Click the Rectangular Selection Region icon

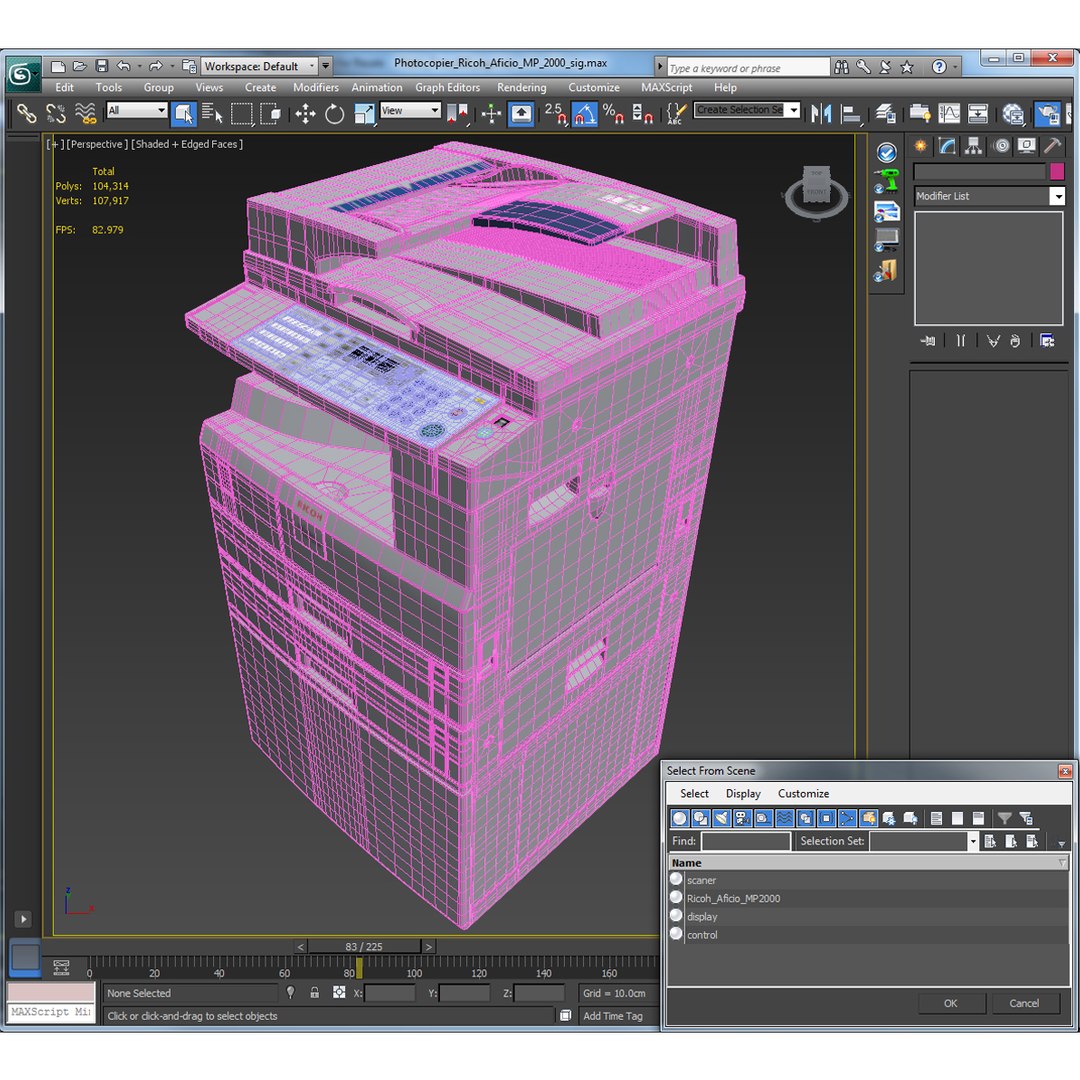tap(242, 113)
